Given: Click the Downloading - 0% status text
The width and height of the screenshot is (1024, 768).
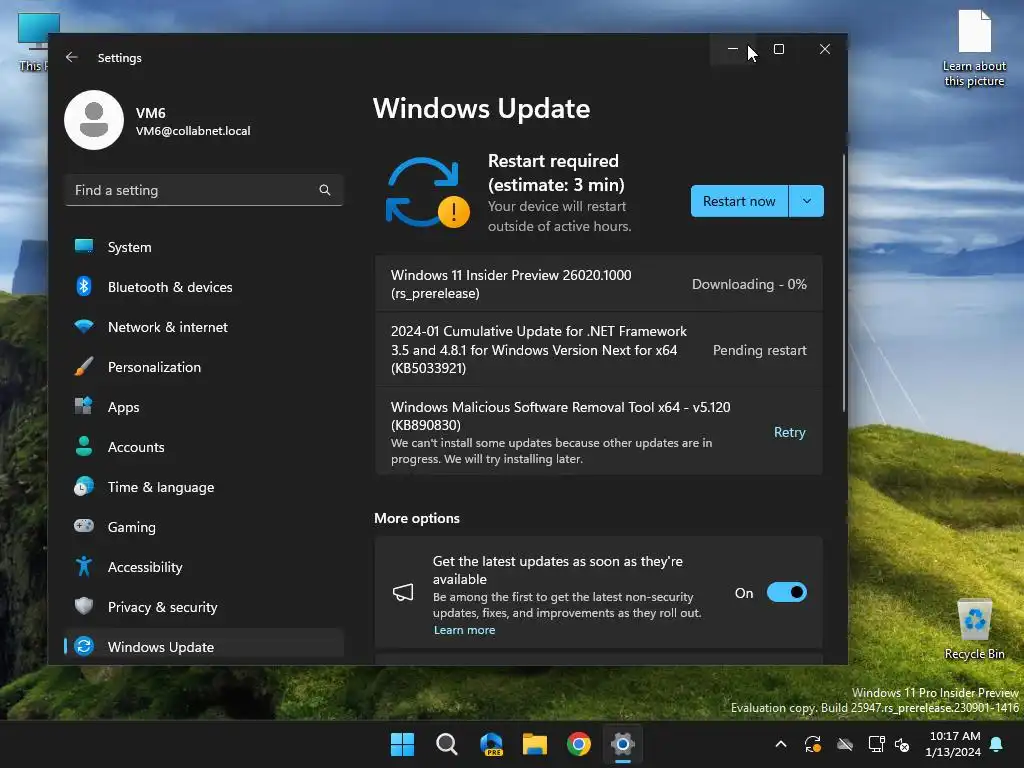Looking at the screenshot, I should pos(749,284).
